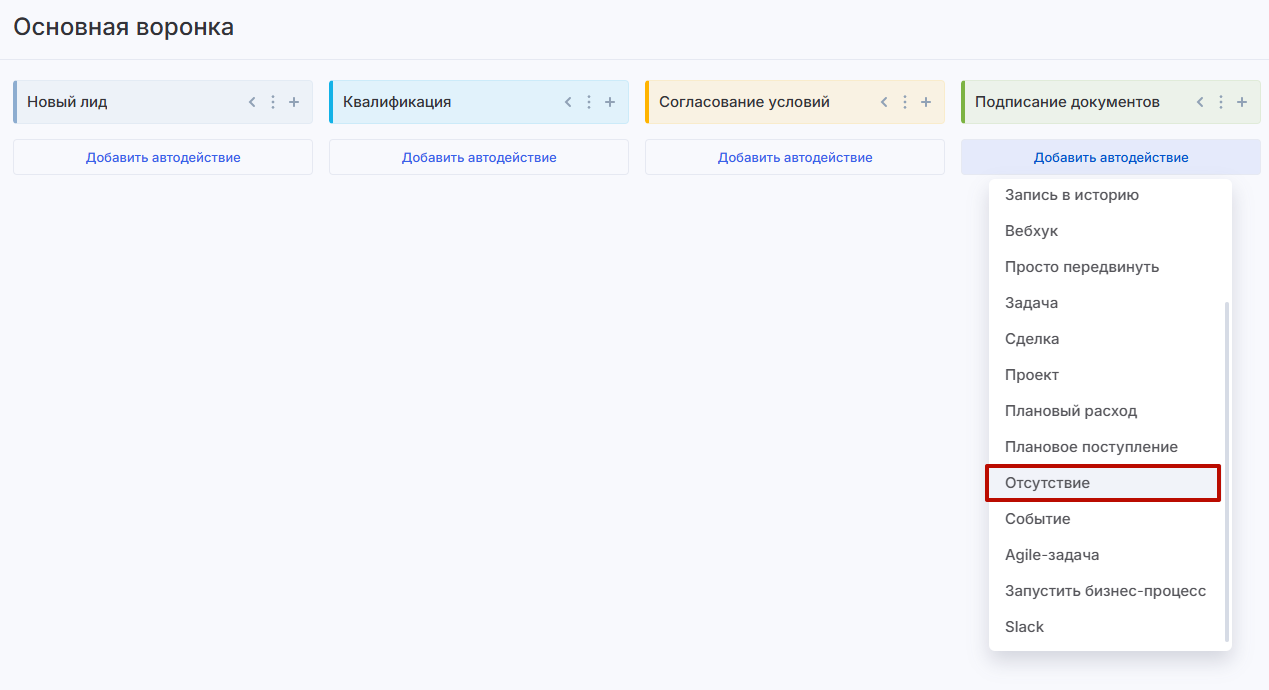Screen dimensions: 1269x690
Task: Click the plus icon in Новый лид column
Action: click(x=294, y=102)
